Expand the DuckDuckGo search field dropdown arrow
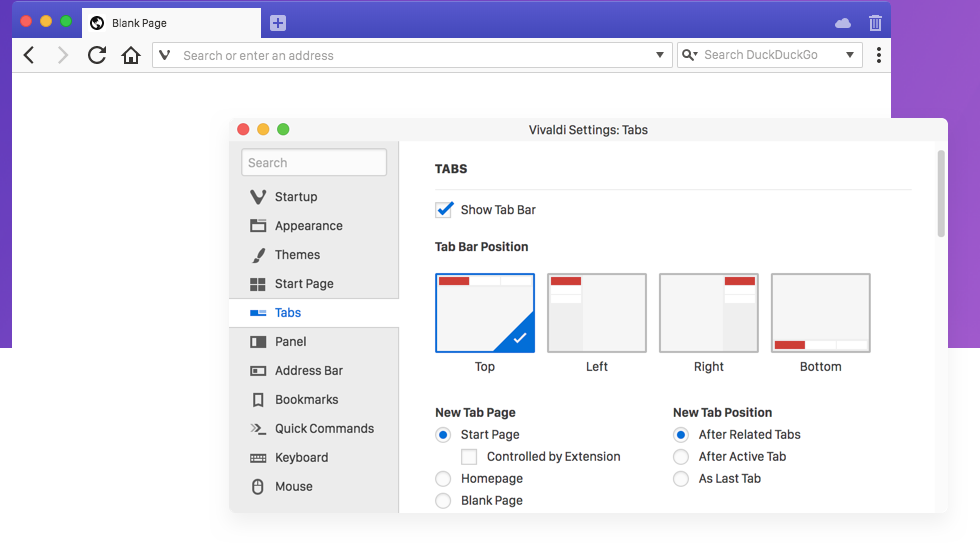980x551 pixels. 850,55
